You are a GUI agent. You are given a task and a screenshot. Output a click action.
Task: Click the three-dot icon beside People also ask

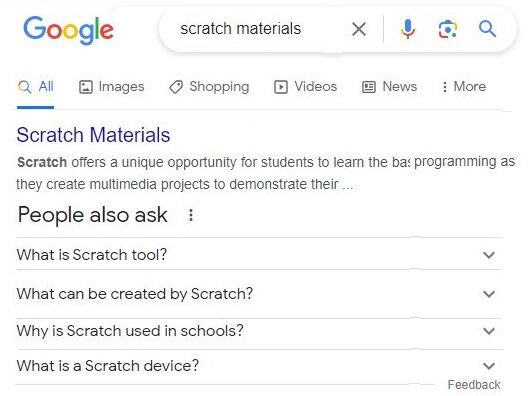click(191, 215)
